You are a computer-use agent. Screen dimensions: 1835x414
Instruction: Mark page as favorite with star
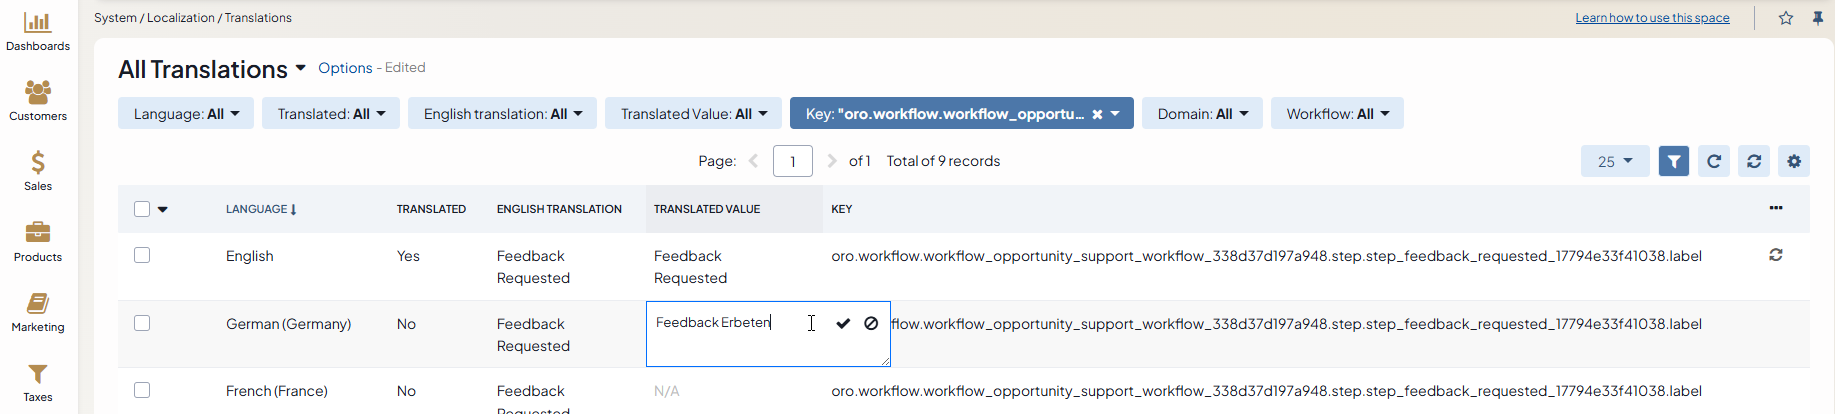click(1786, 18)
